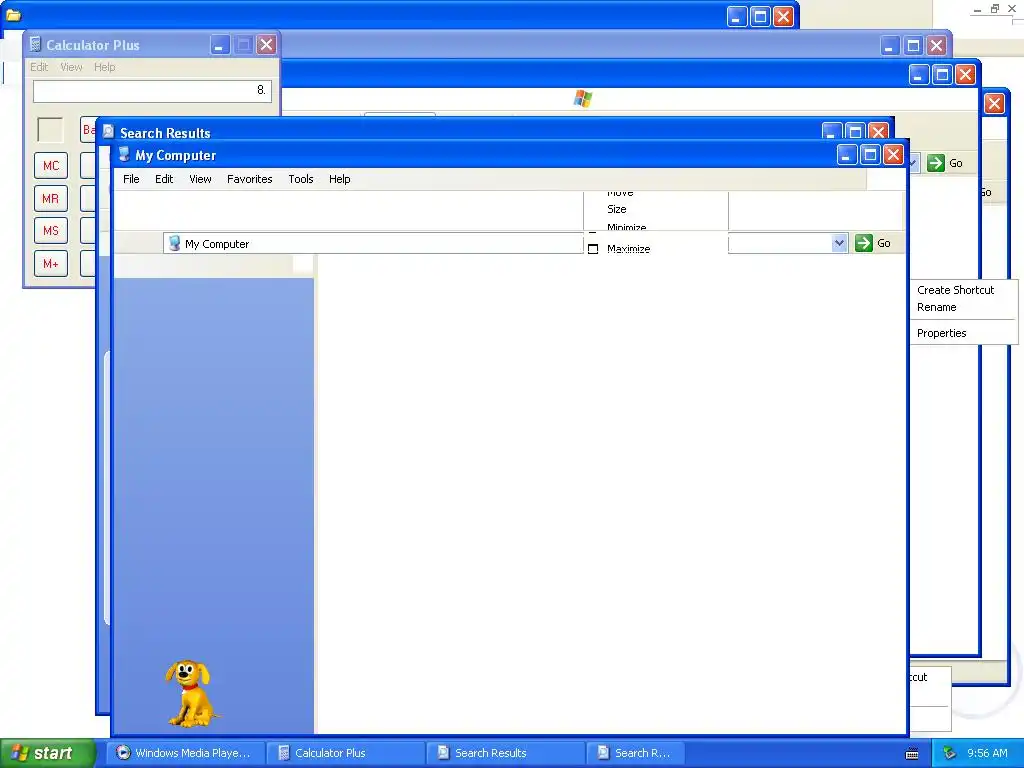Switch to Windows Media Player taskbar button

click(185, 753)
